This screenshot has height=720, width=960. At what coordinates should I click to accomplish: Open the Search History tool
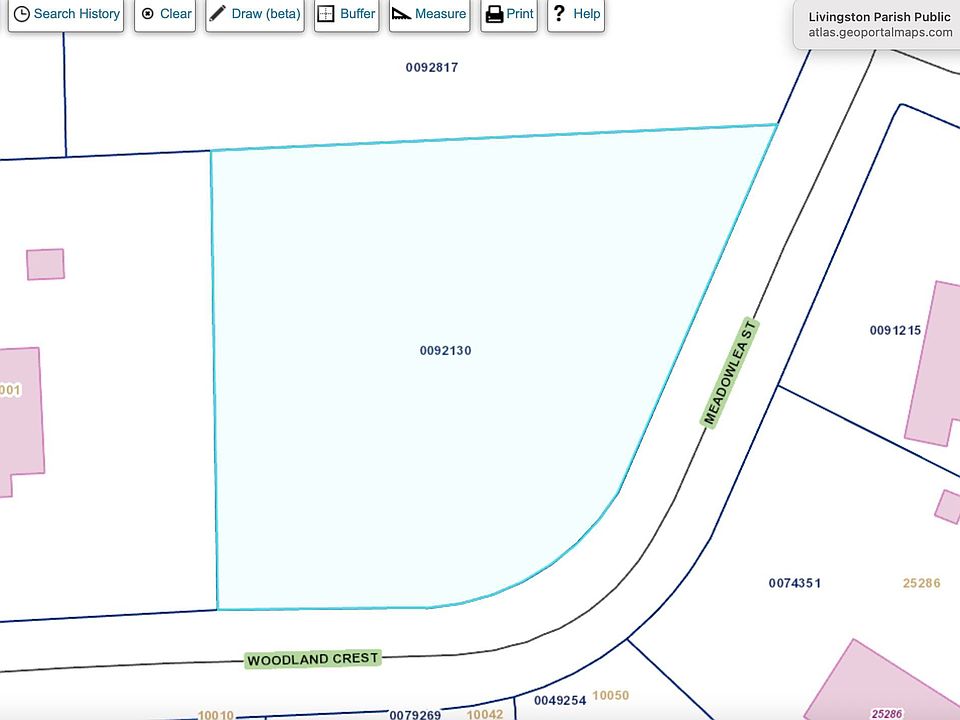pyautogui.click(x=66, y=14)
